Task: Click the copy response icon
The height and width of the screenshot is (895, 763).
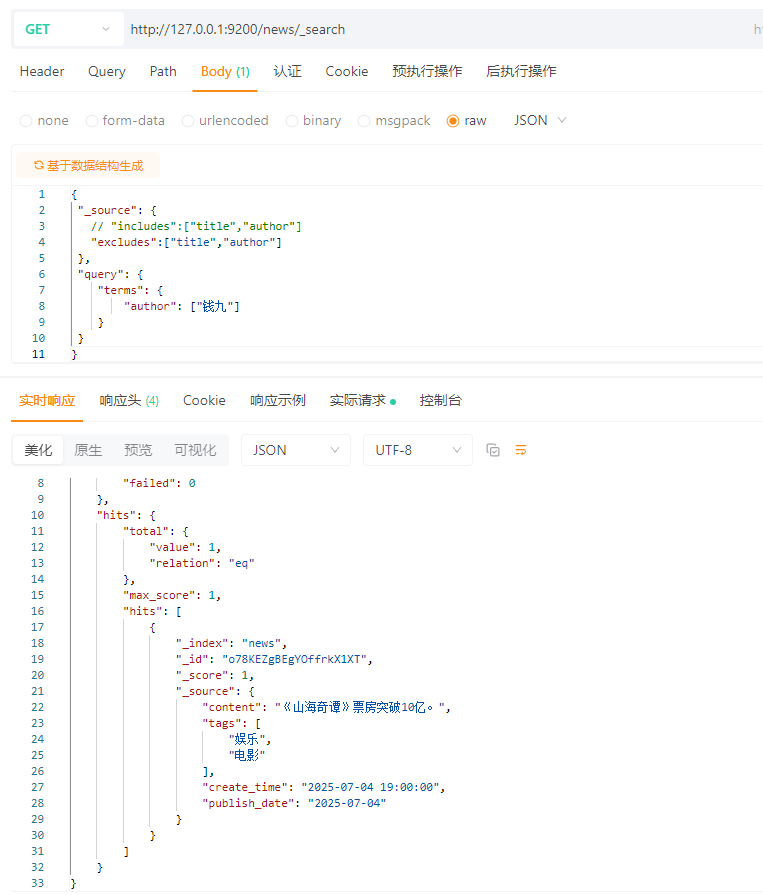Action: (493, 450)
